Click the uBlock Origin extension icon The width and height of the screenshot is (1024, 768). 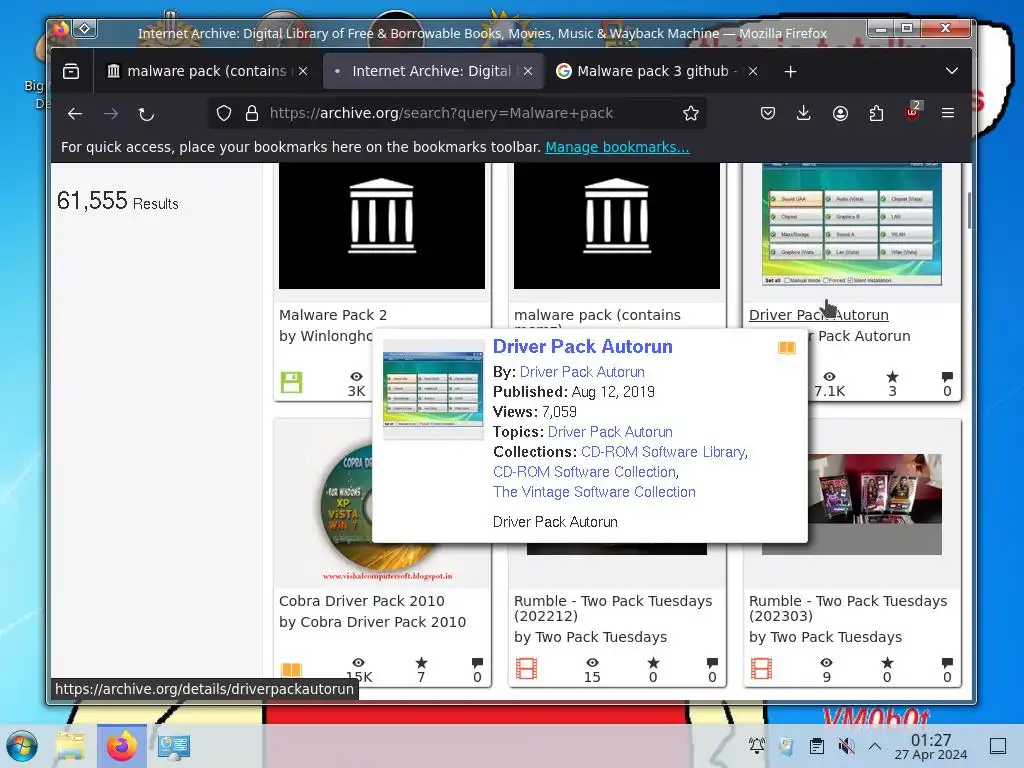(x=912, y=112)
